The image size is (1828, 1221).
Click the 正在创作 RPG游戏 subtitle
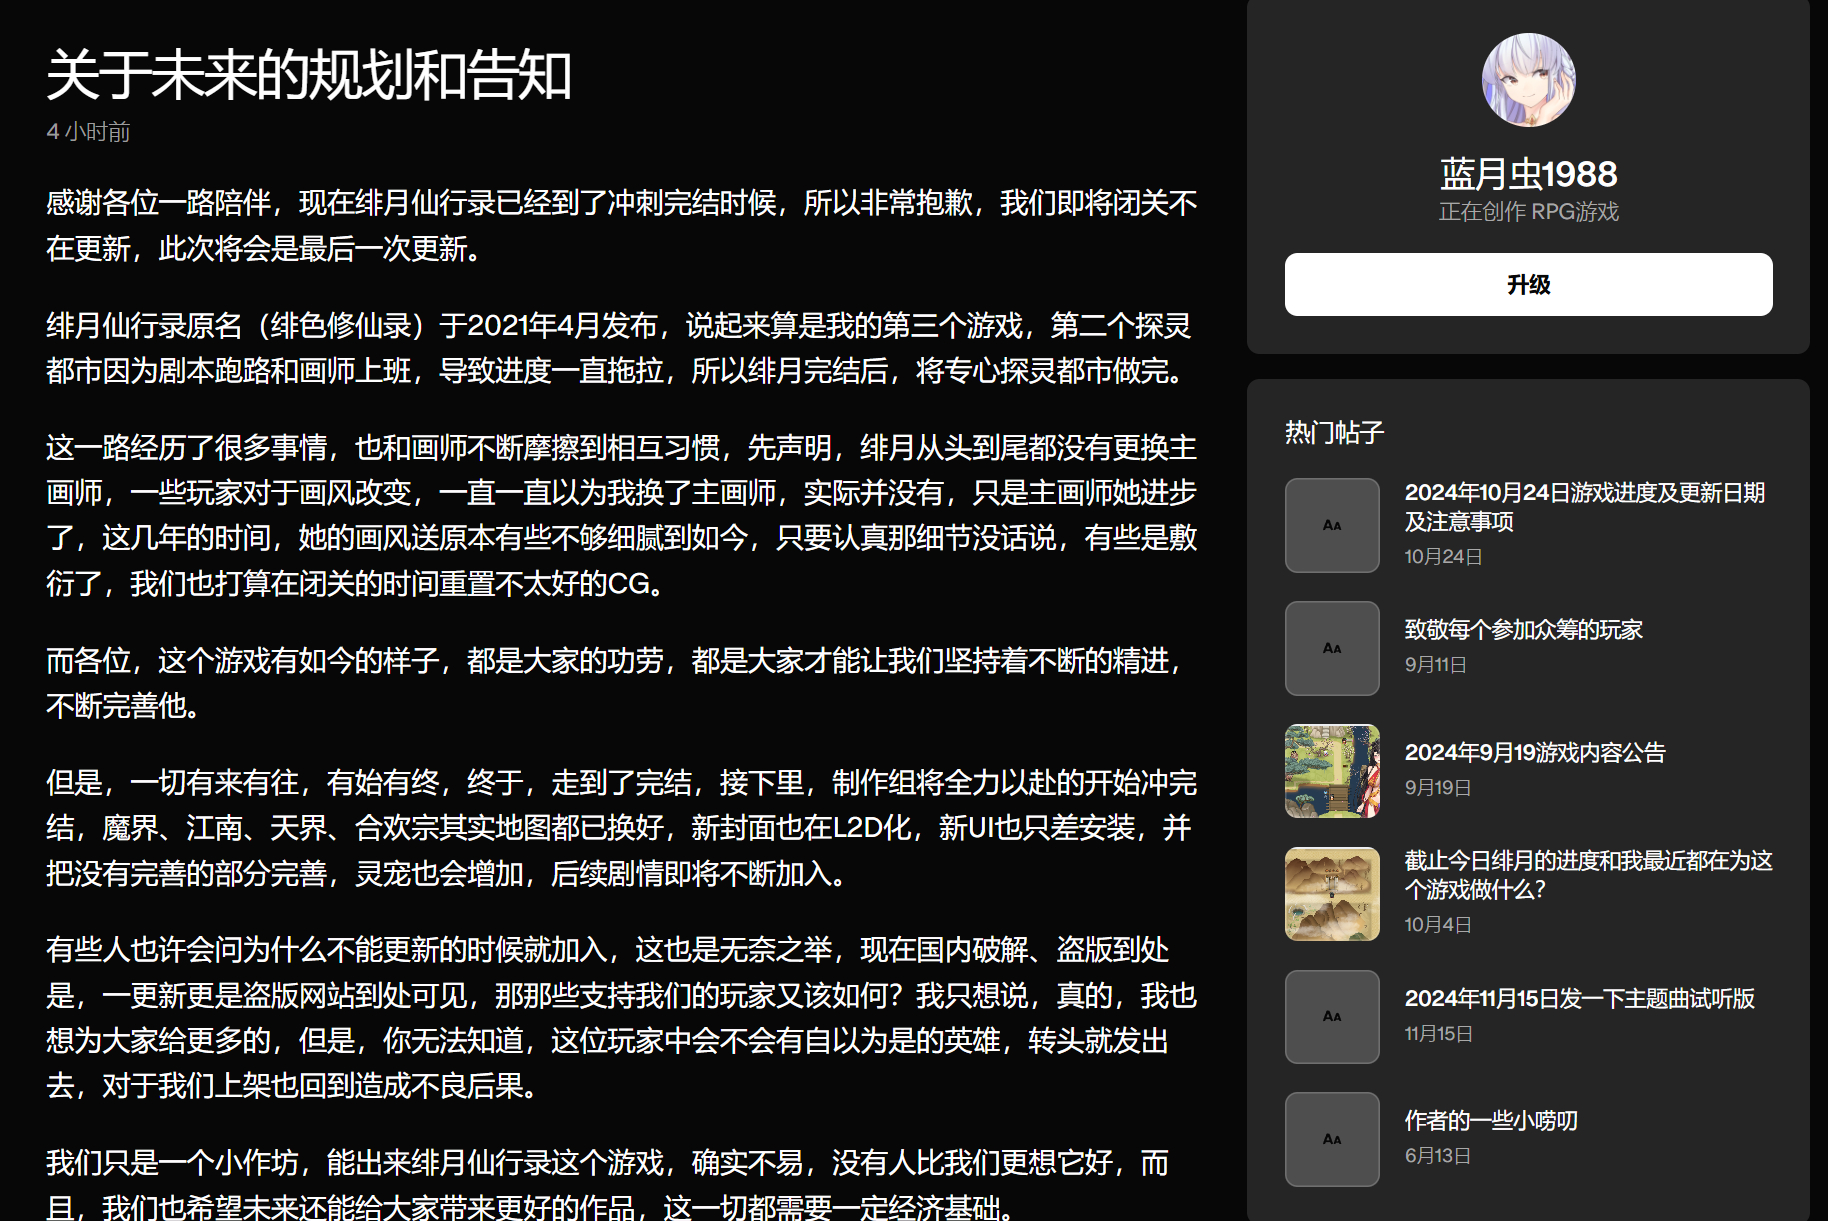pyautogui.click(x=1528, y=212)
